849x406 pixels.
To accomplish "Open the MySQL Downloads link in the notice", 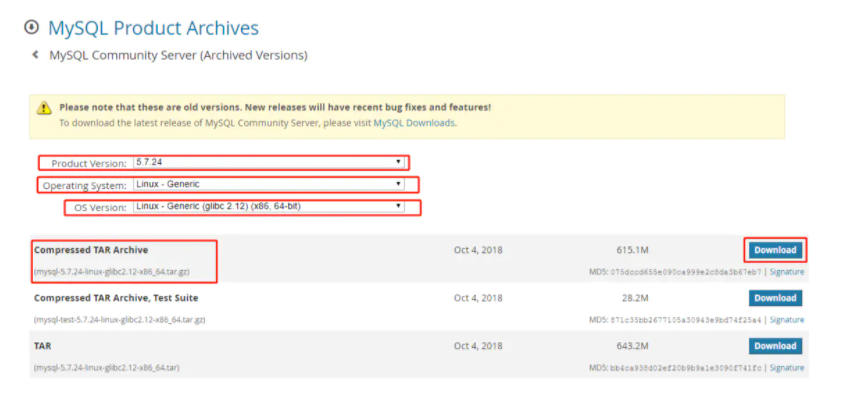I will click(x=414, y=123).
